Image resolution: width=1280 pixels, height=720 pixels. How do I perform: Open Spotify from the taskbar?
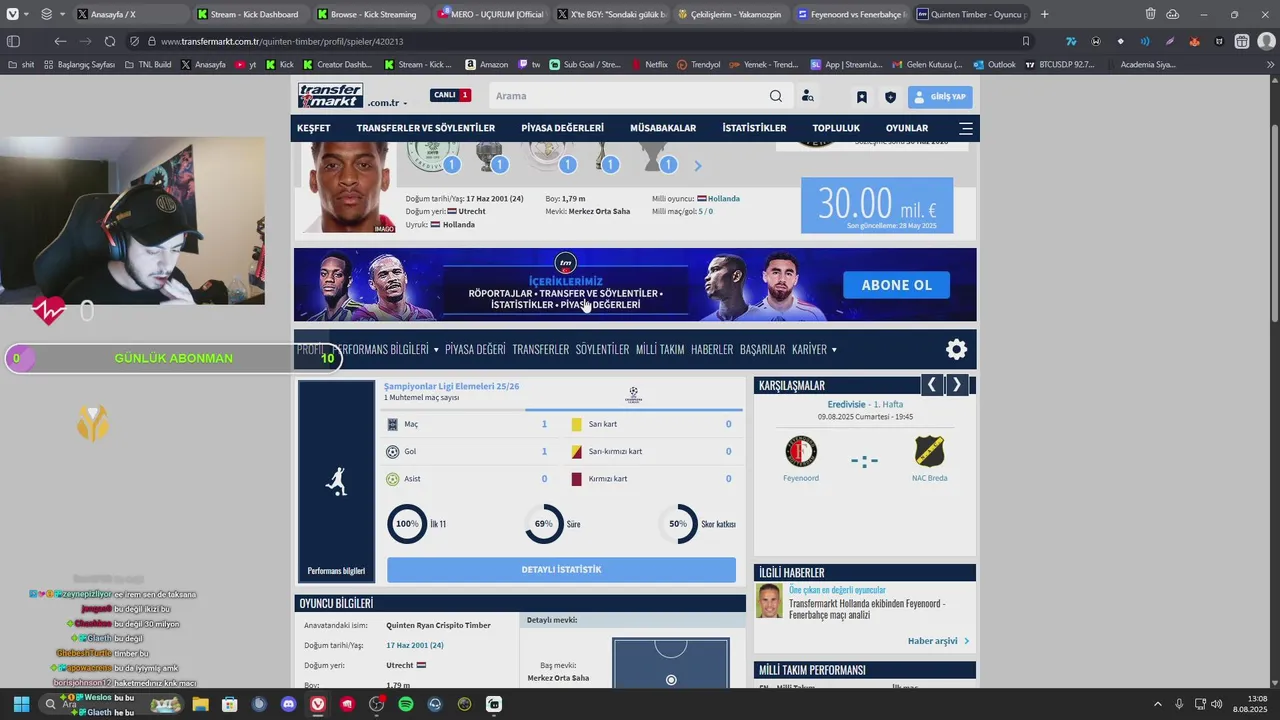tap(406, 704)
